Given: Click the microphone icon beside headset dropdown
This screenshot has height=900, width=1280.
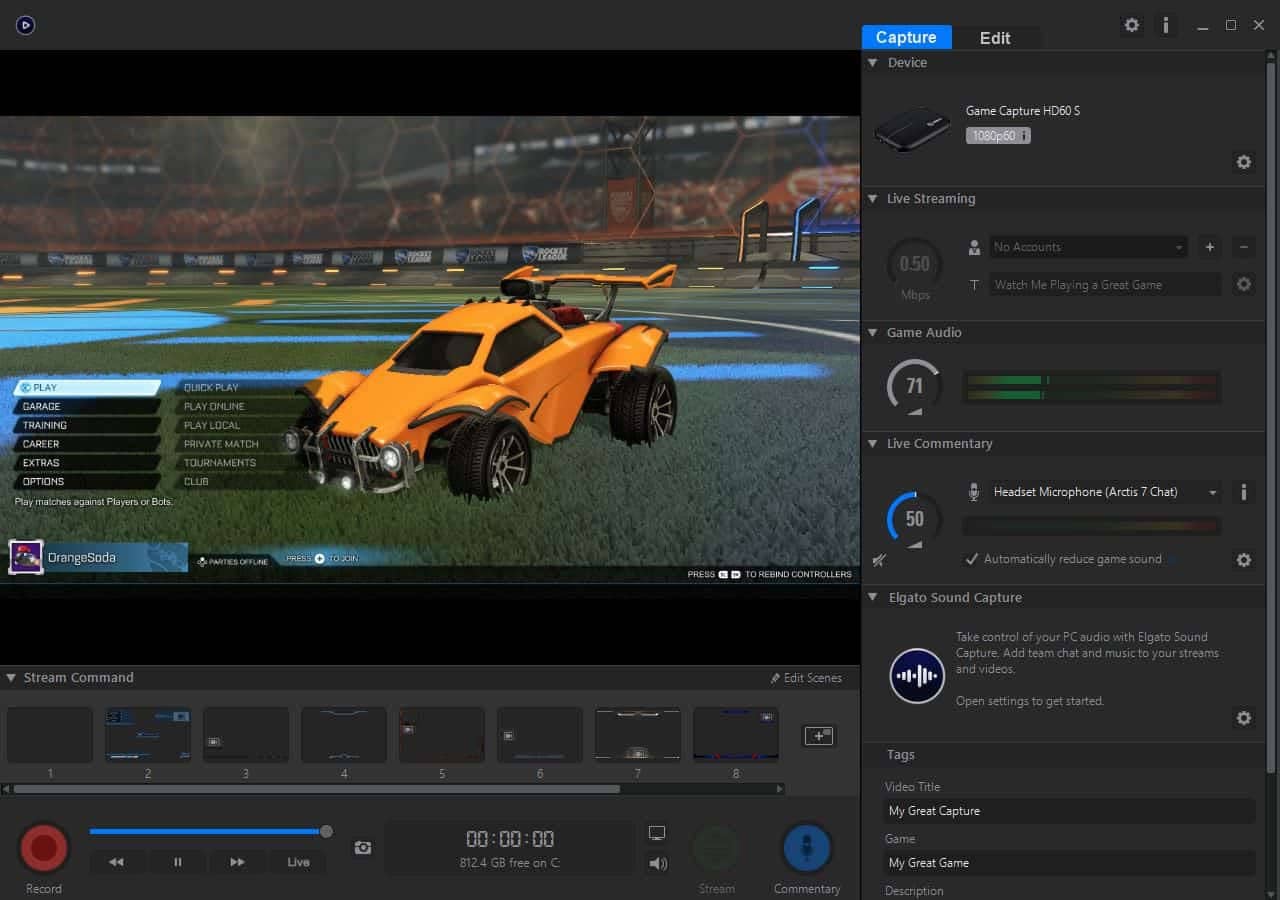Looking at the screenshot, I should click(974, 492).
